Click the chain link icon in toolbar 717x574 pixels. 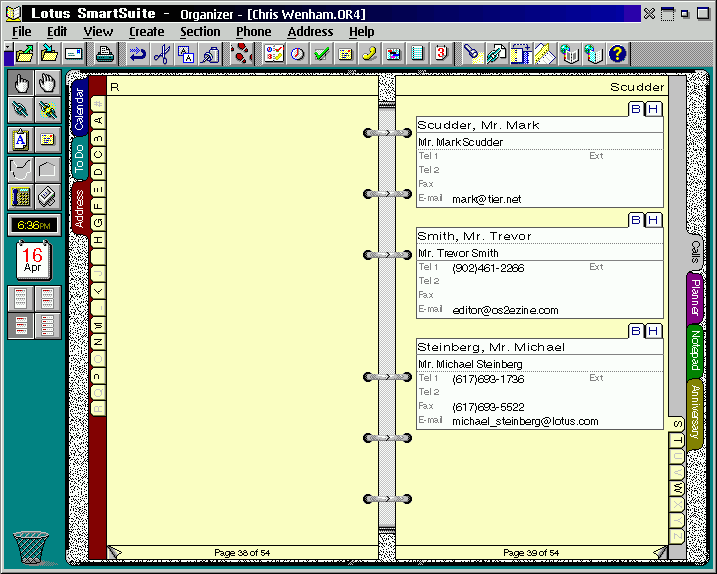(497, 54)
